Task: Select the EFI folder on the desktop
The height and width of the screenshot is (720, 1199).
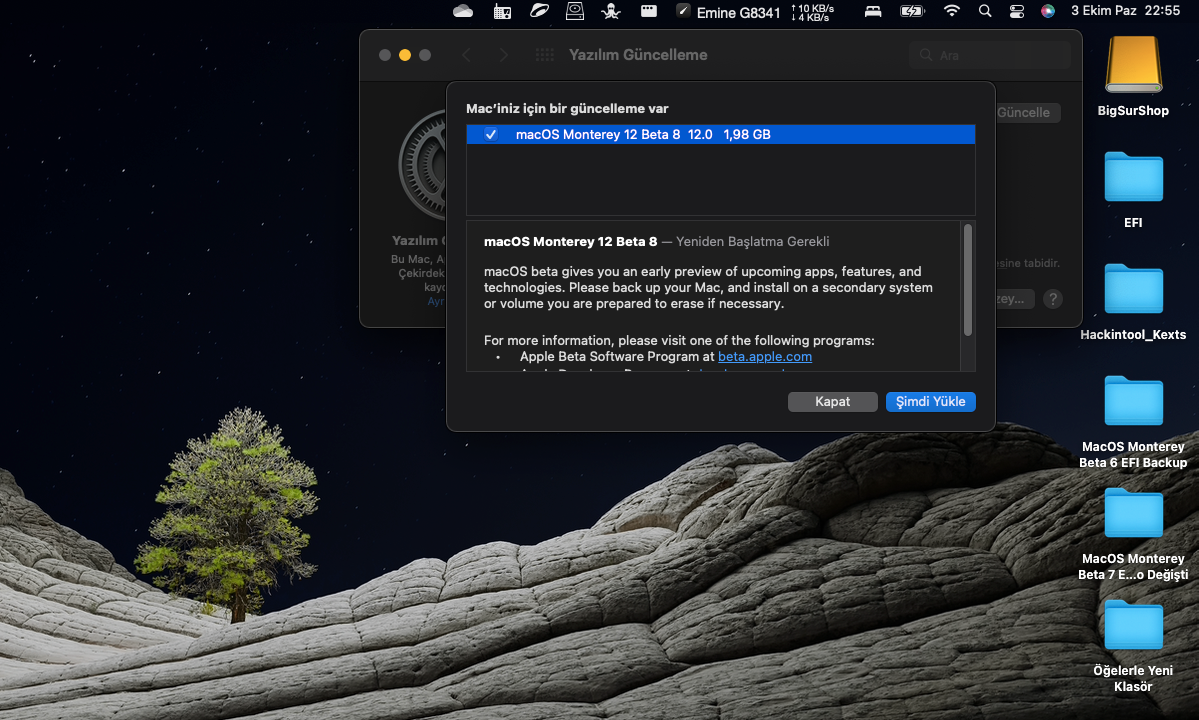Action: 1133,178
